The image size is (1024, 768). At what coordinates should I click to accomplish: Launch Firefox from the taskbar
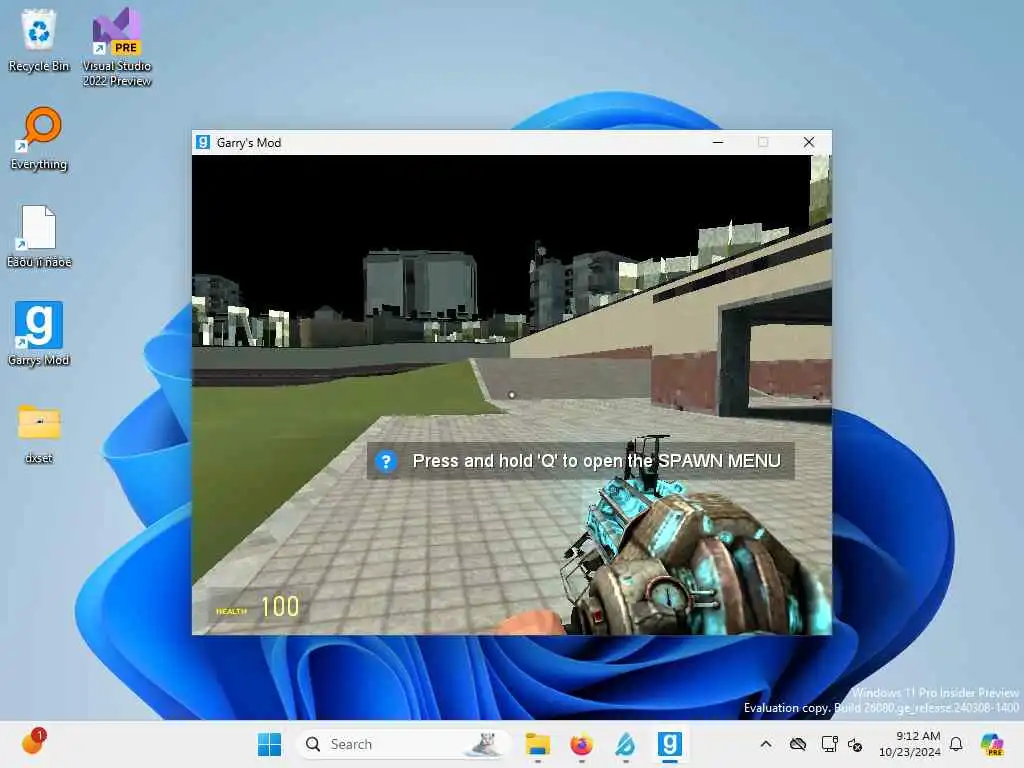[581, 744]
